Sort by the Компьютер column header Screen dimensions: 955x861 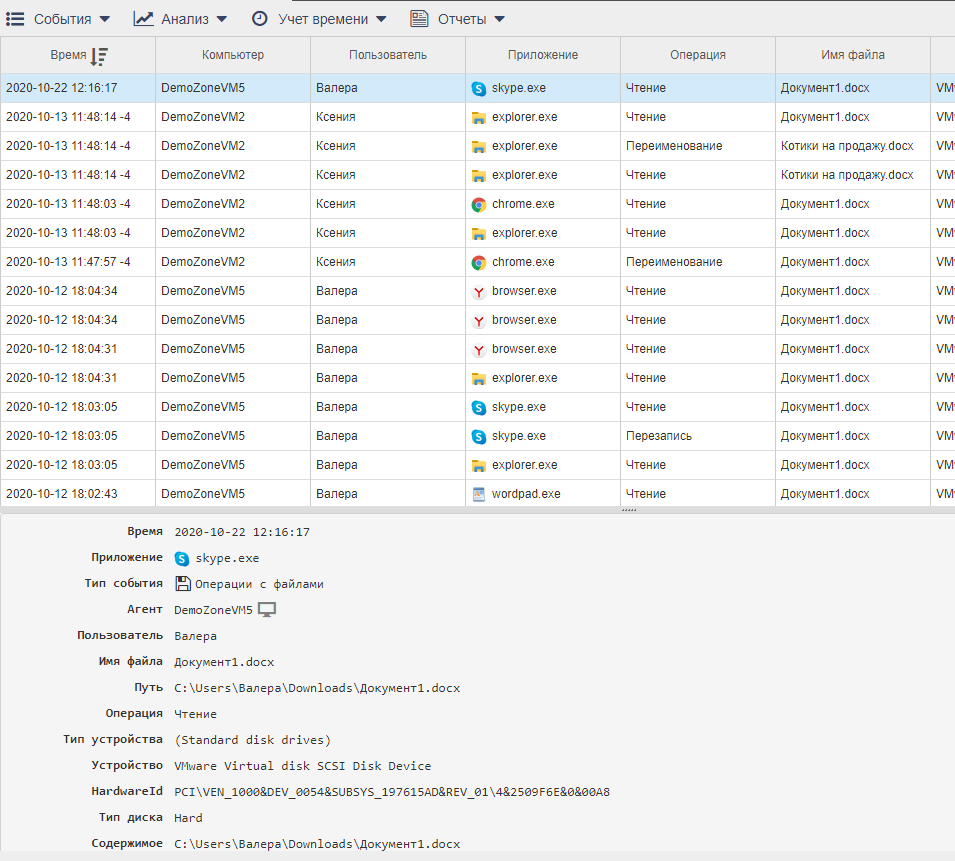pos(233,55)
